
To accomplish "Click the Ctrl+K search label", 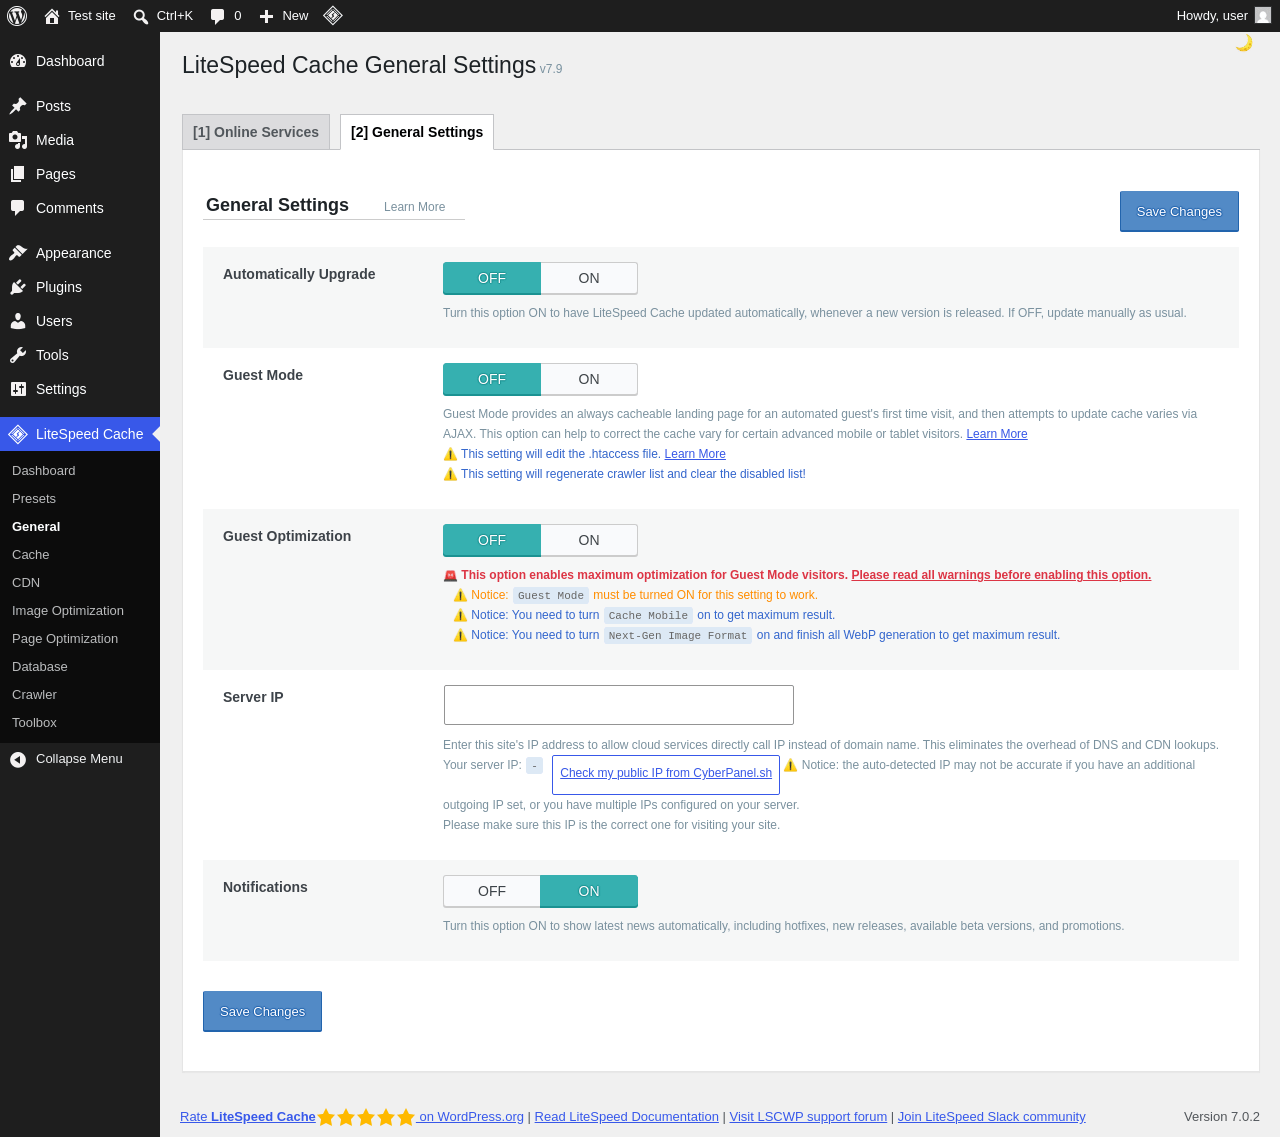I will [x=175, y=16].
